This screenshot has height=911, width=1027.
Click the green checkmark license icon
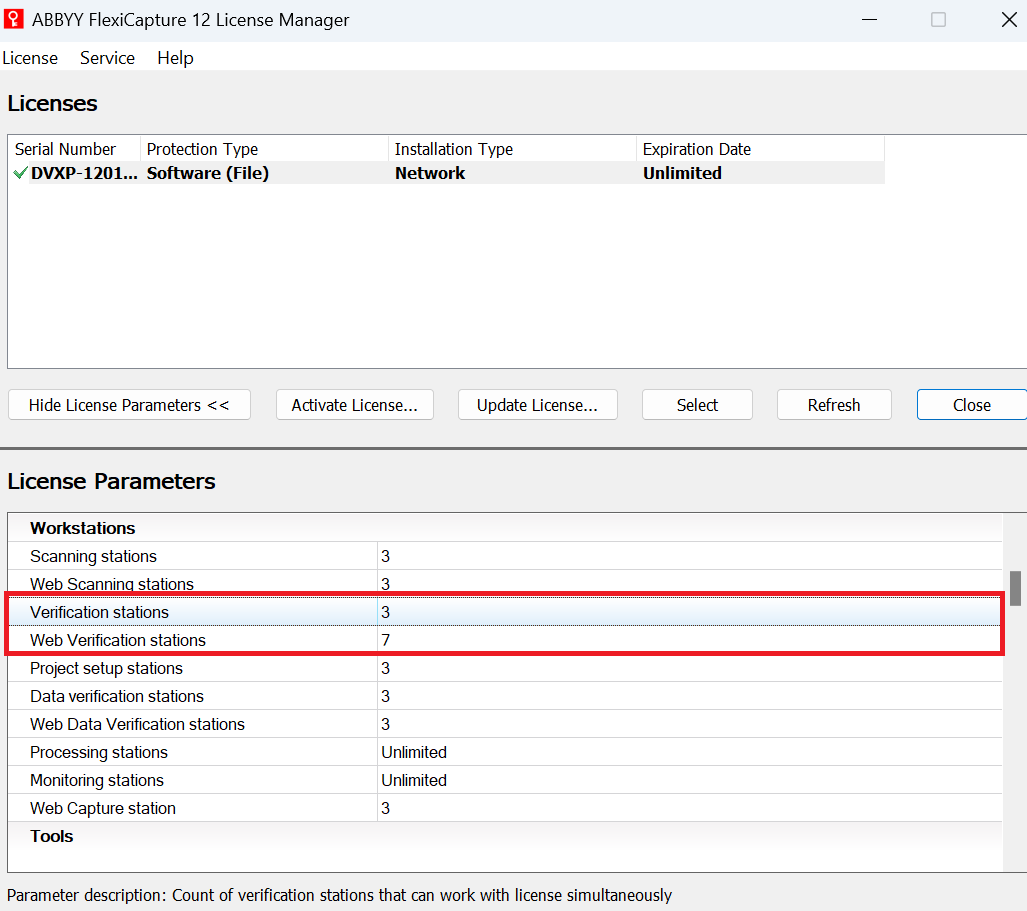coord(20,173)
